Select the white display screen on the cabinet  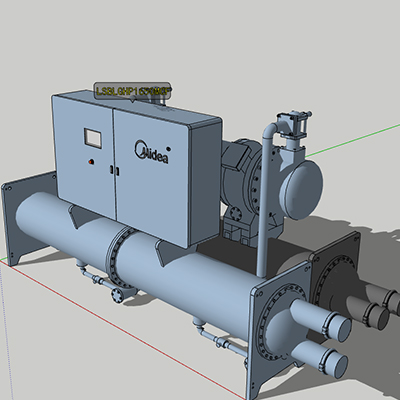tap(93, 138)
